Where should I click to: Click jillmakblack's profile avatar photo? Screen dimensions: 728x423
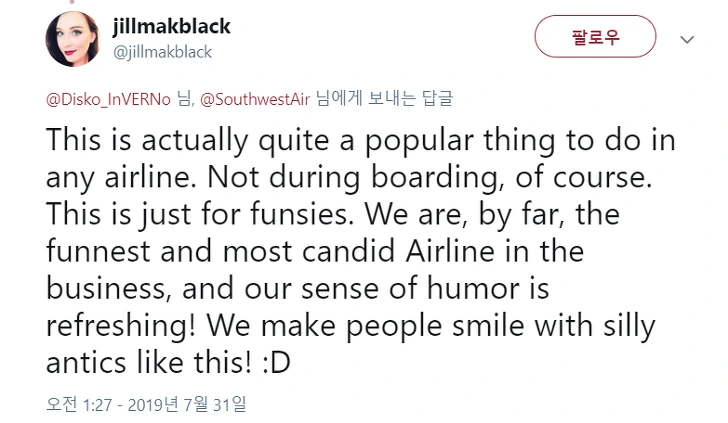pos(72,40)
